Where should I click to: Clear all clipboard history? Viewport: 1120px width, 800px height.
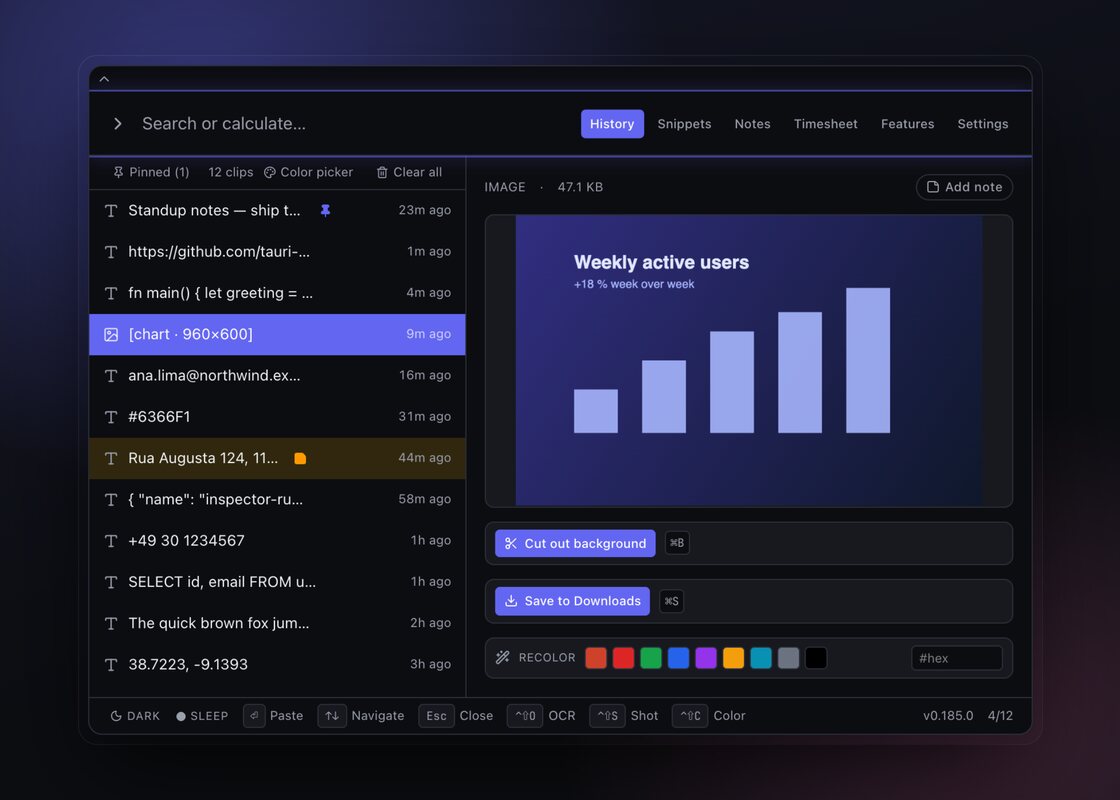tap(409, 172)
